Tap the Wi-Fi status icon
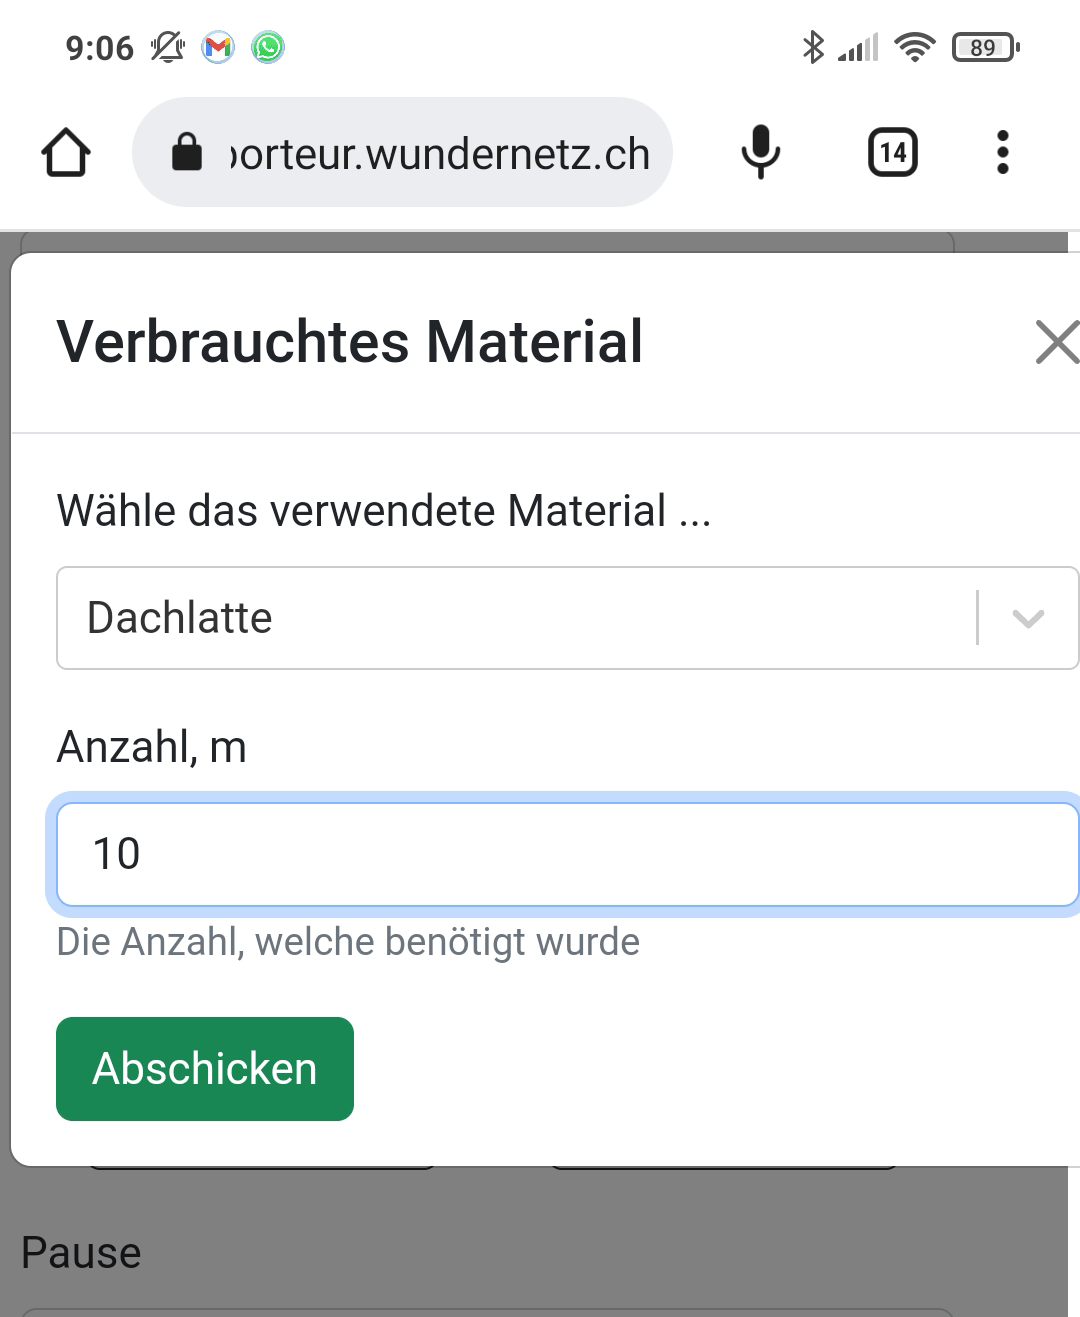The width and height of the screenshot is (1080, 1317). click(914, 47)
